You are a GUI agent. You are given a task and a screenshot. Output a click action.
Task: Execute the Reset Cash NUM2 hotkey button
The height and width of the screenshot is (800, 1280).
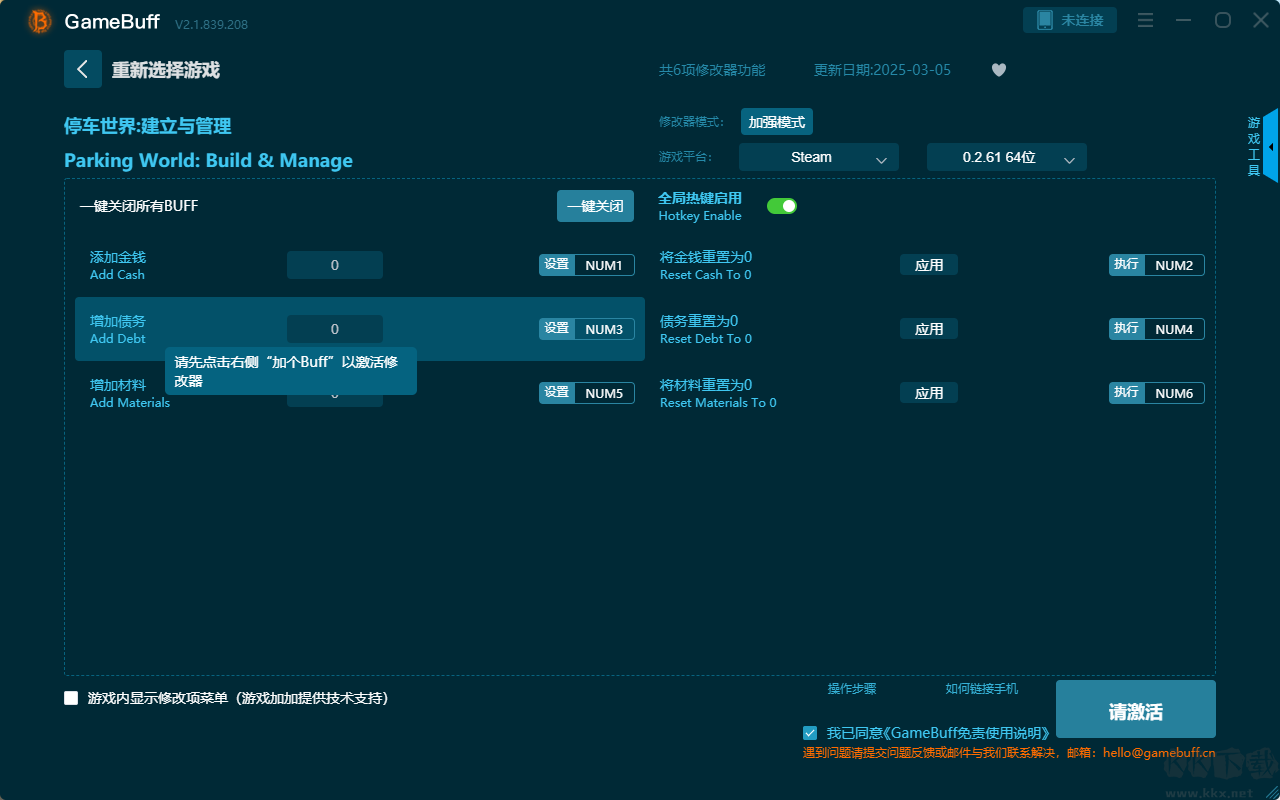(x=1126, y=265)
